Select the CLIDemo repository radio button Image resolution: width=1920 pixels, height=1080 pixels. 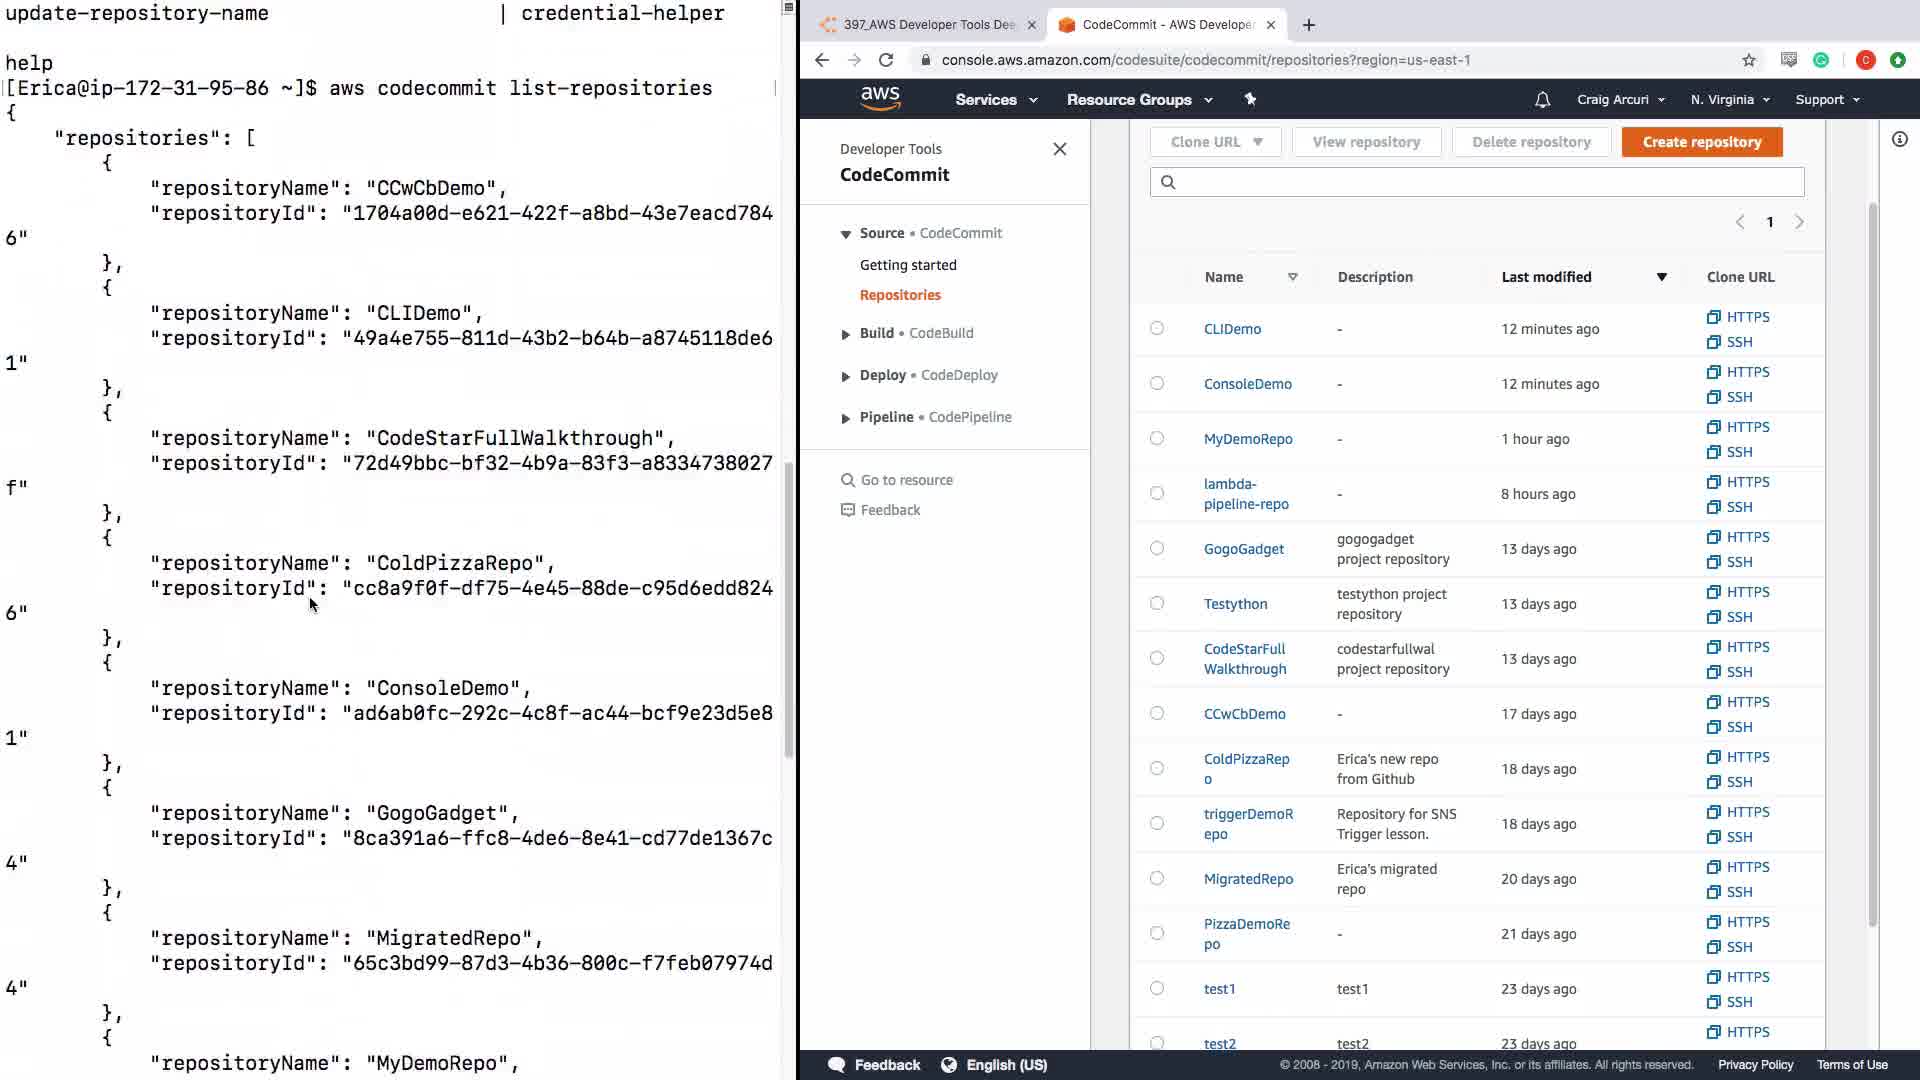pyautogui.click(x=1157, y=328)
